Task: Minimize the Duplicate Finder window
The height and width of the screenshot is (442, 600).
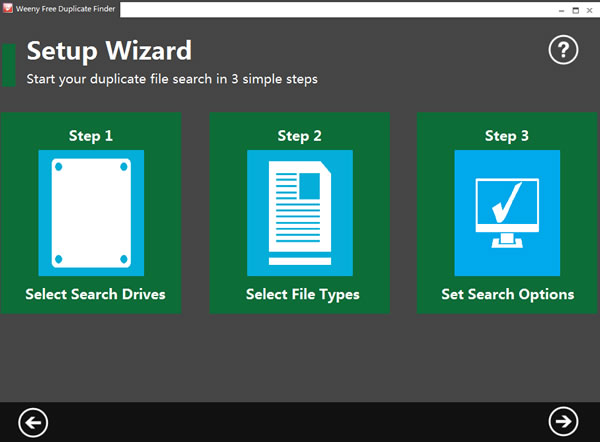Action: 556,9
